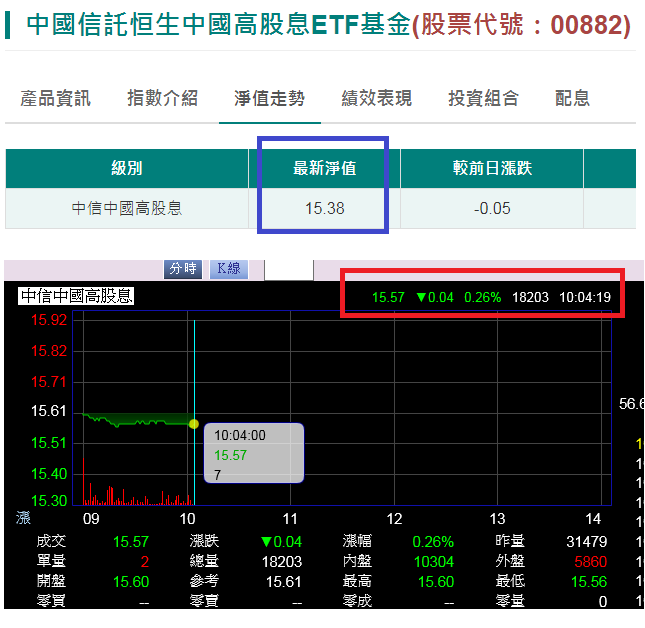Go to the 投資組合 tab
Image resolution: width=645 pixels, height=628 pixels.
(x=483, y=98)
